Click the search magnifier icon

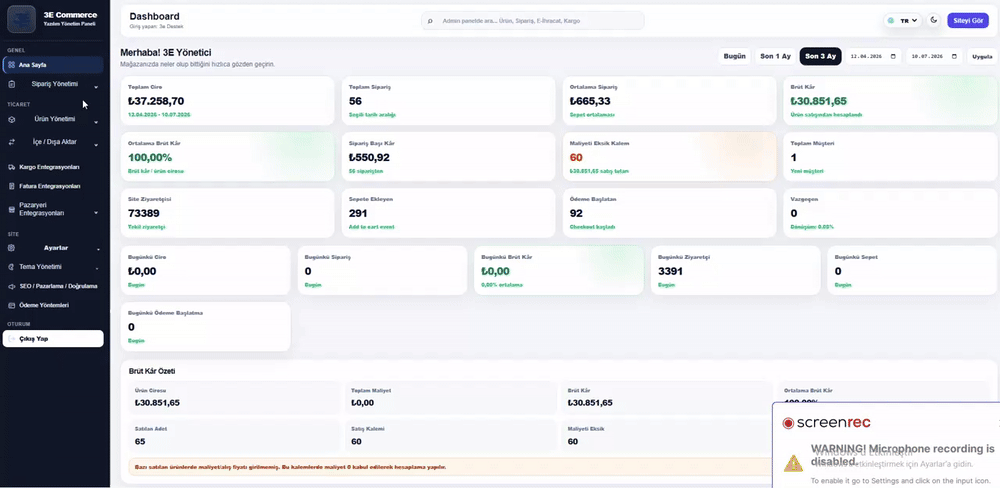430,21
